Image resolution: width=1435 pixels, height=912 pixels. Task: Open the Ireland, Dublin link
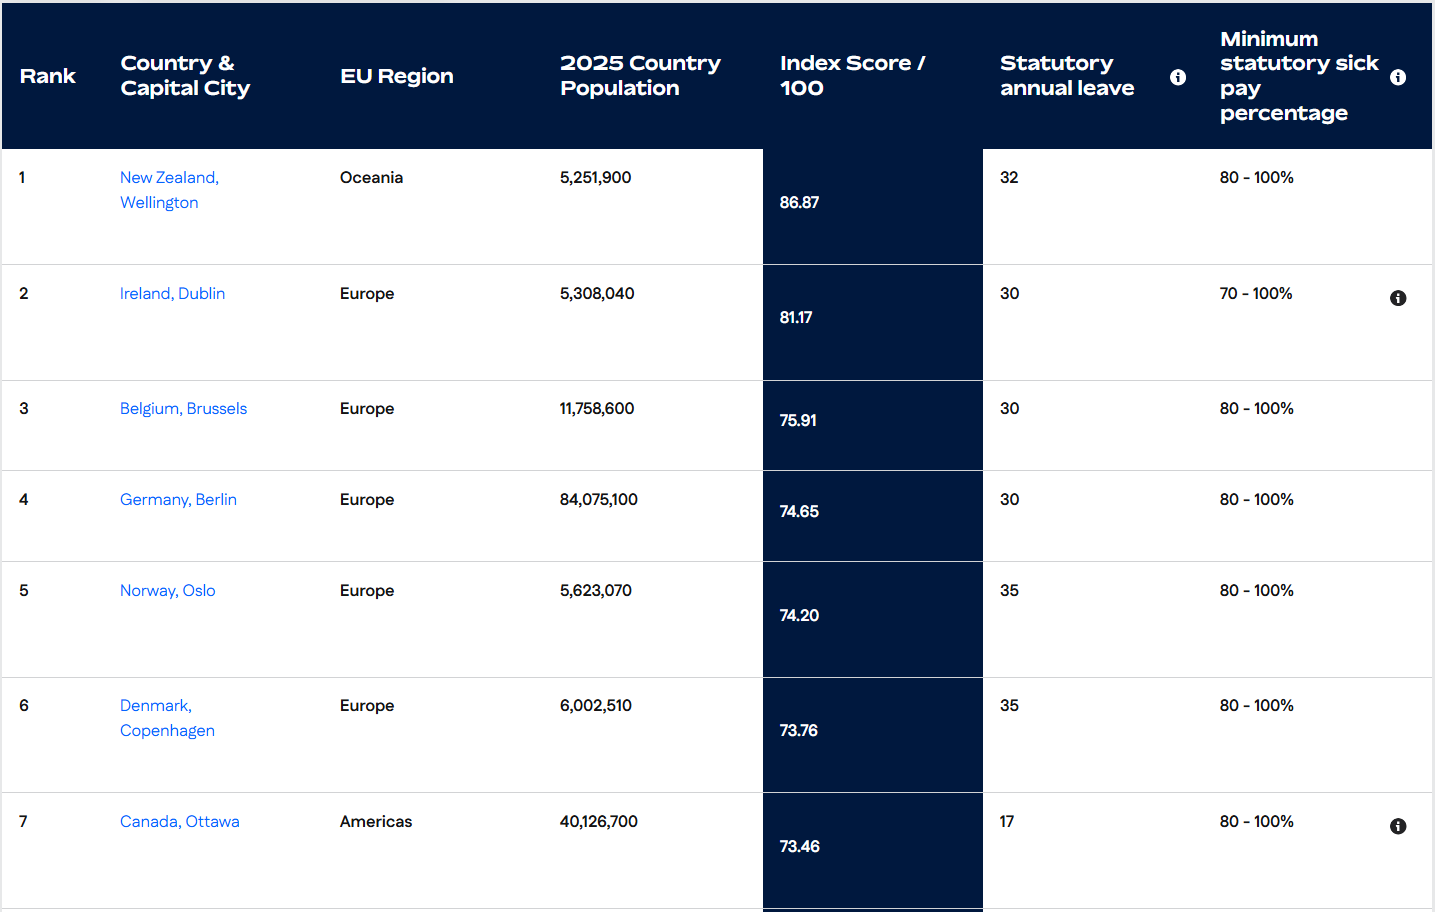click(172, 294)
